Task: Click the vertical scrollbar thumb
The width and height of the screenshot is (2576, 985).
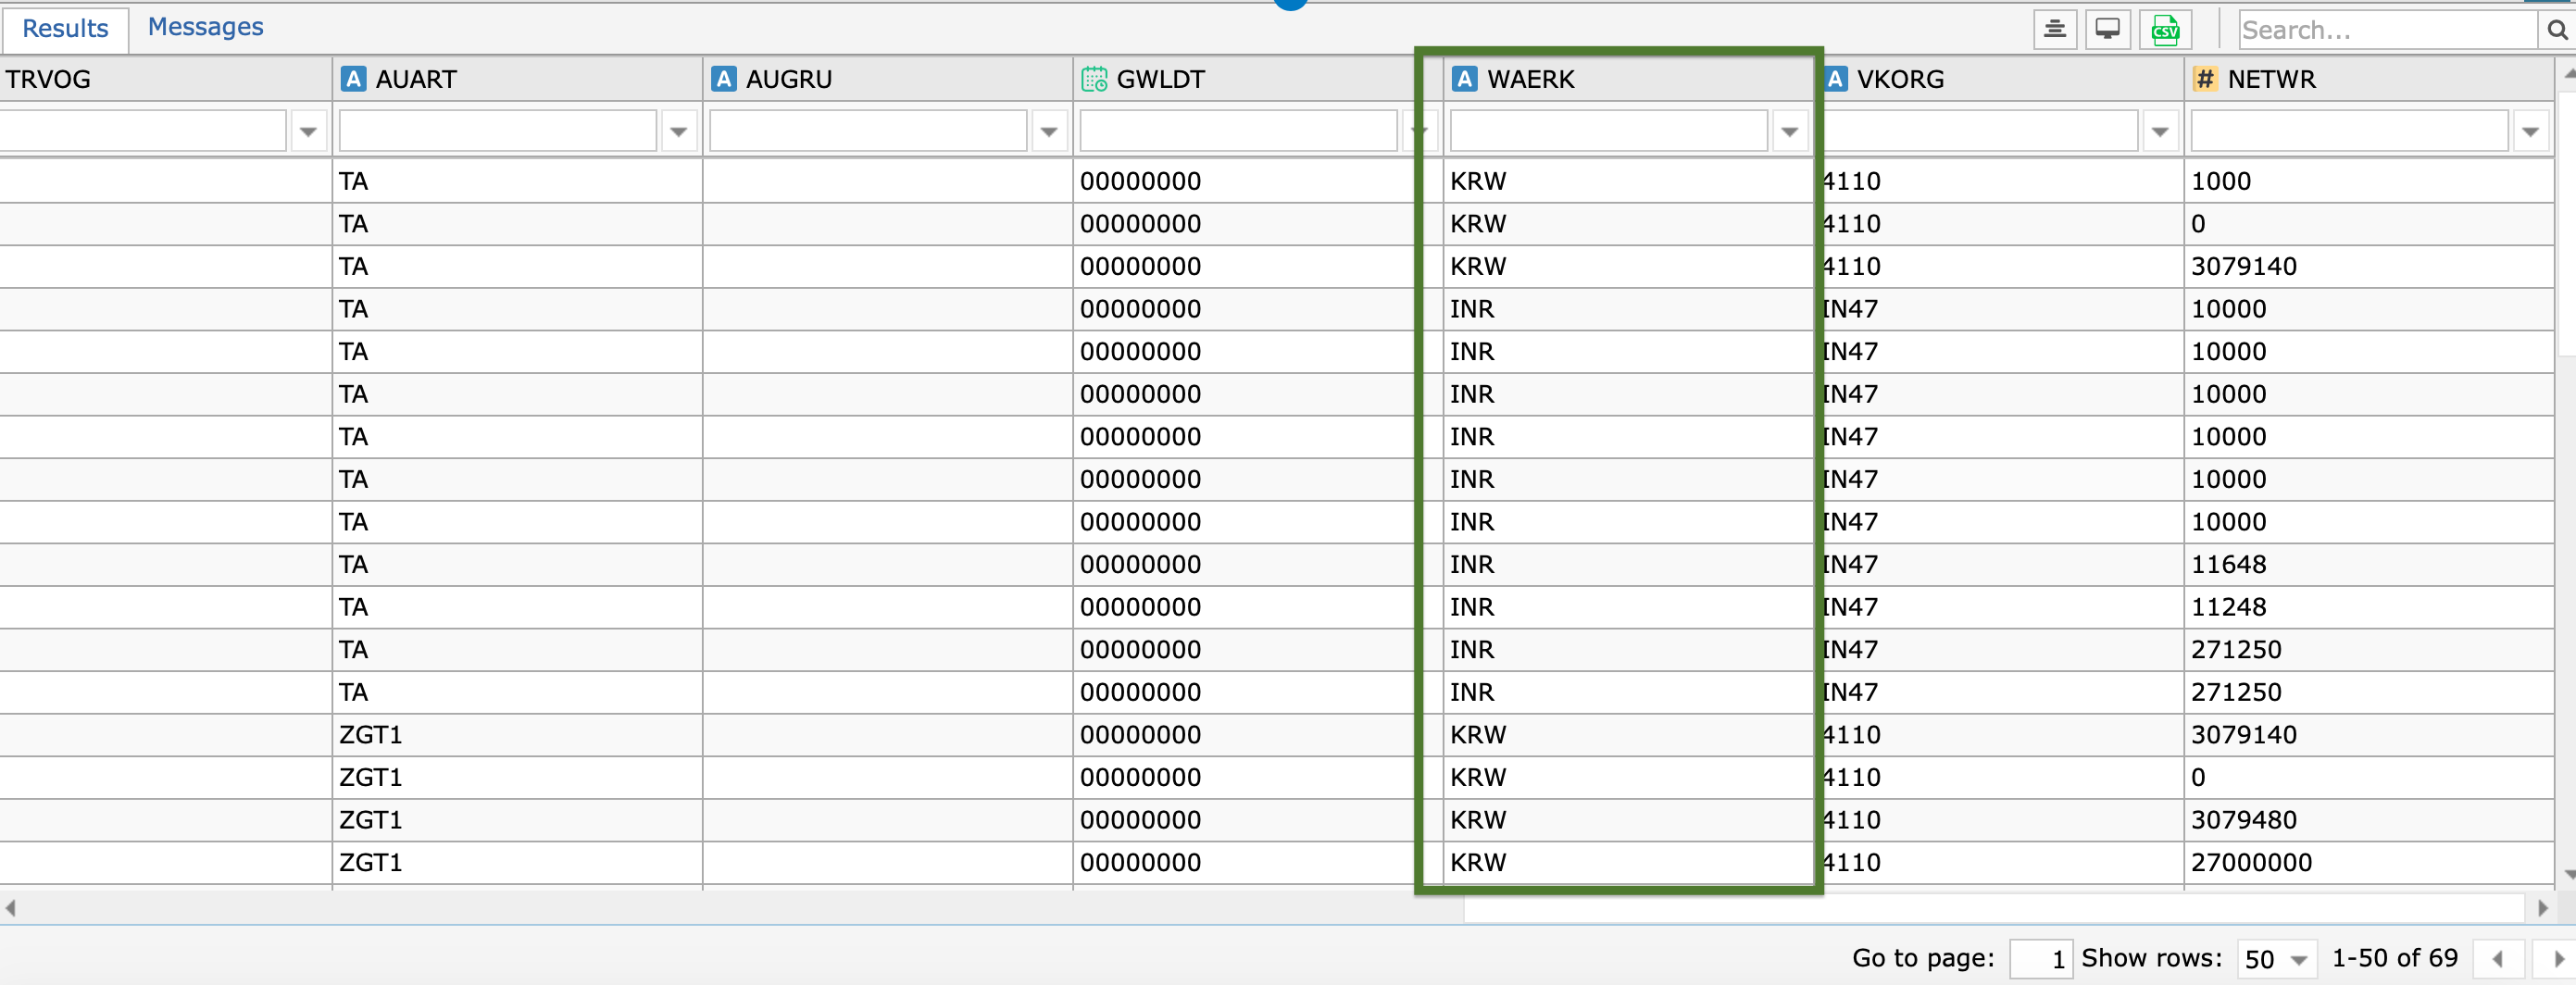Action: 2567,223
